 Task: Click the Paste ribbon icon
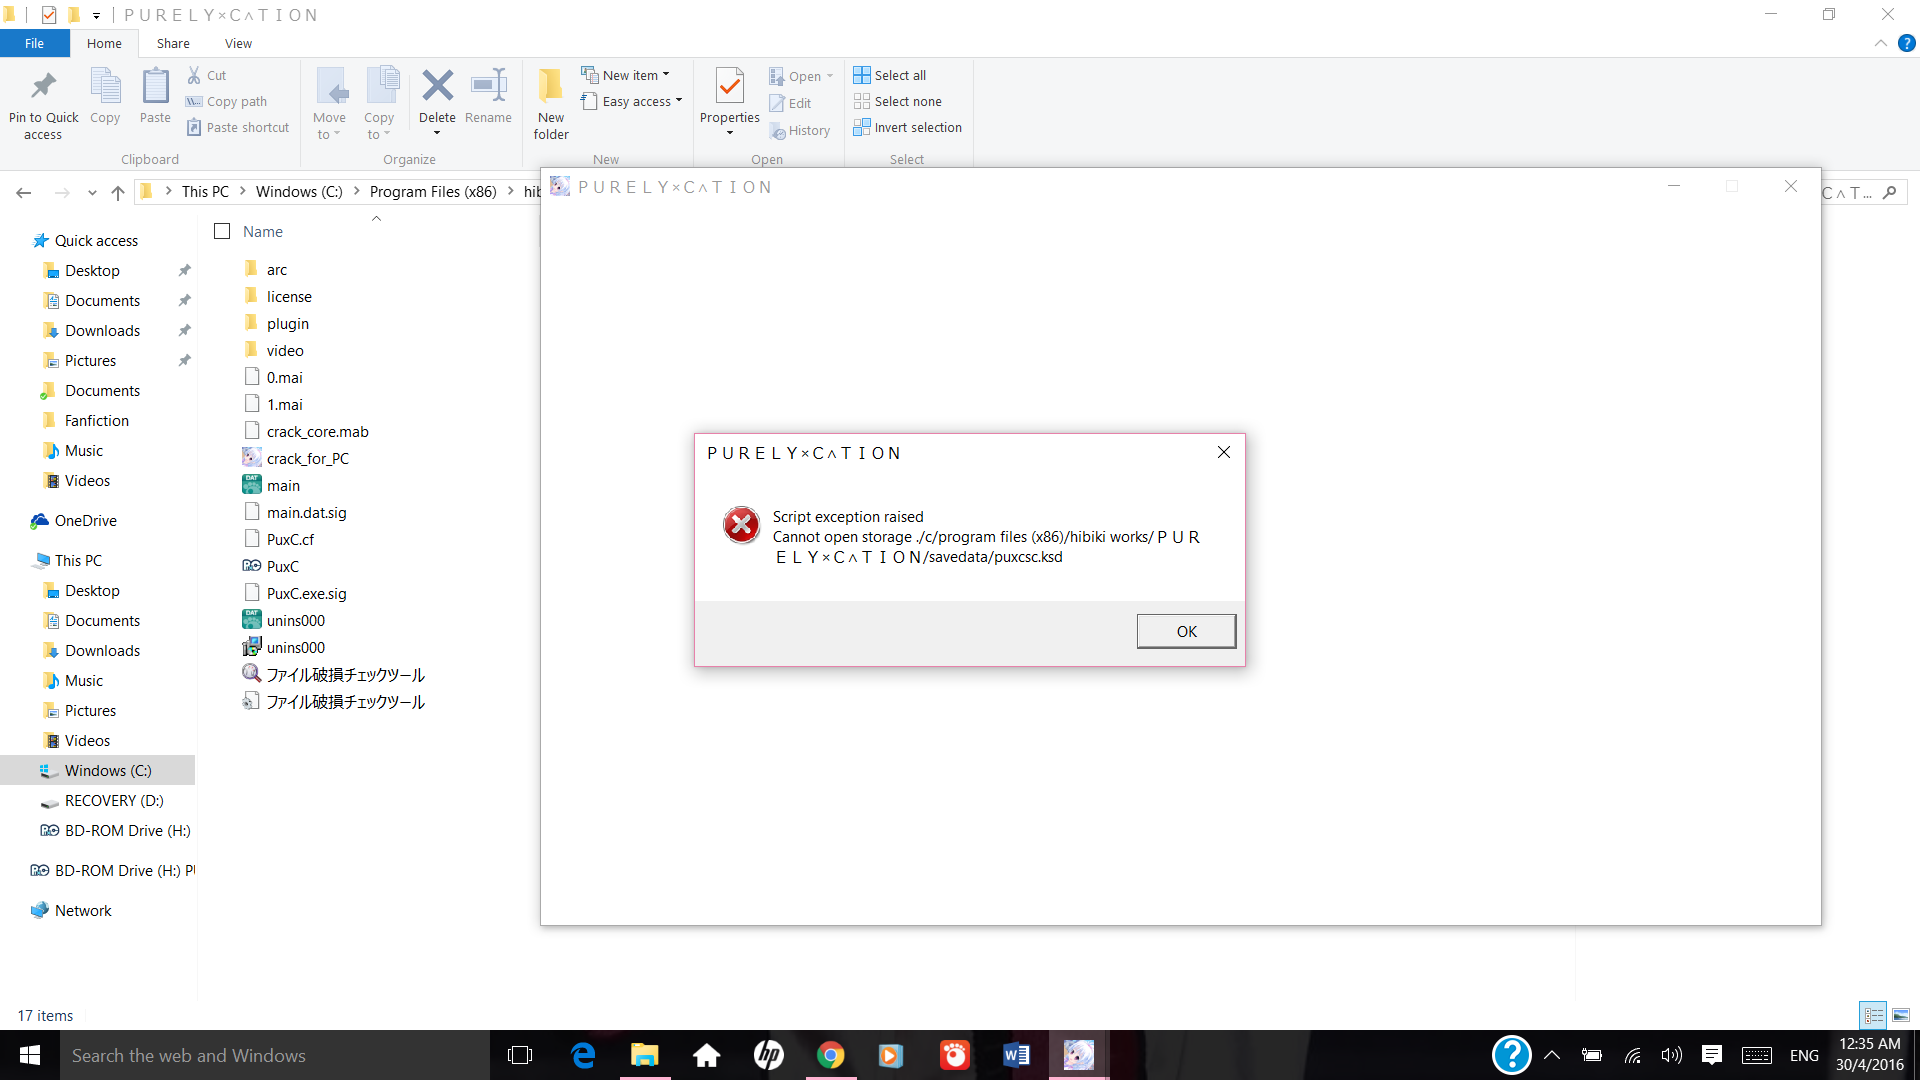155,97
